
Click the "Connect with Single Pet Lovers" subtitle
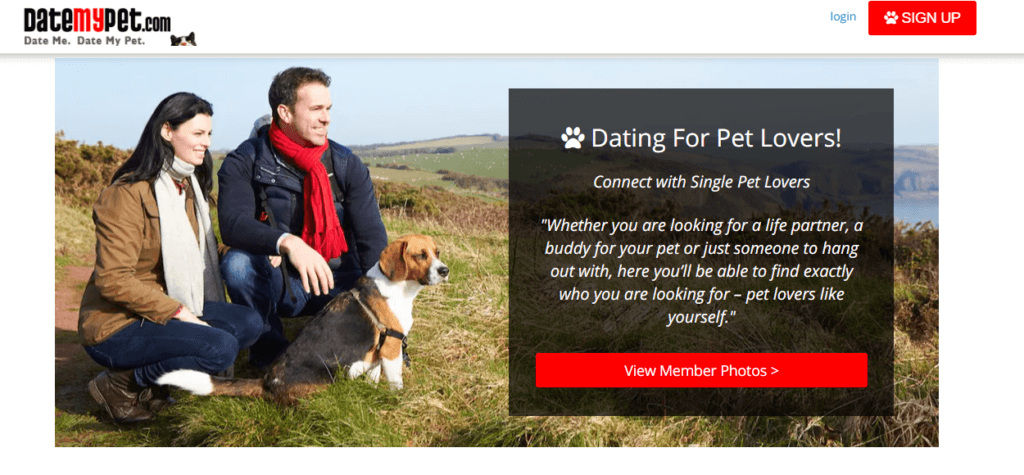point(701,182)
